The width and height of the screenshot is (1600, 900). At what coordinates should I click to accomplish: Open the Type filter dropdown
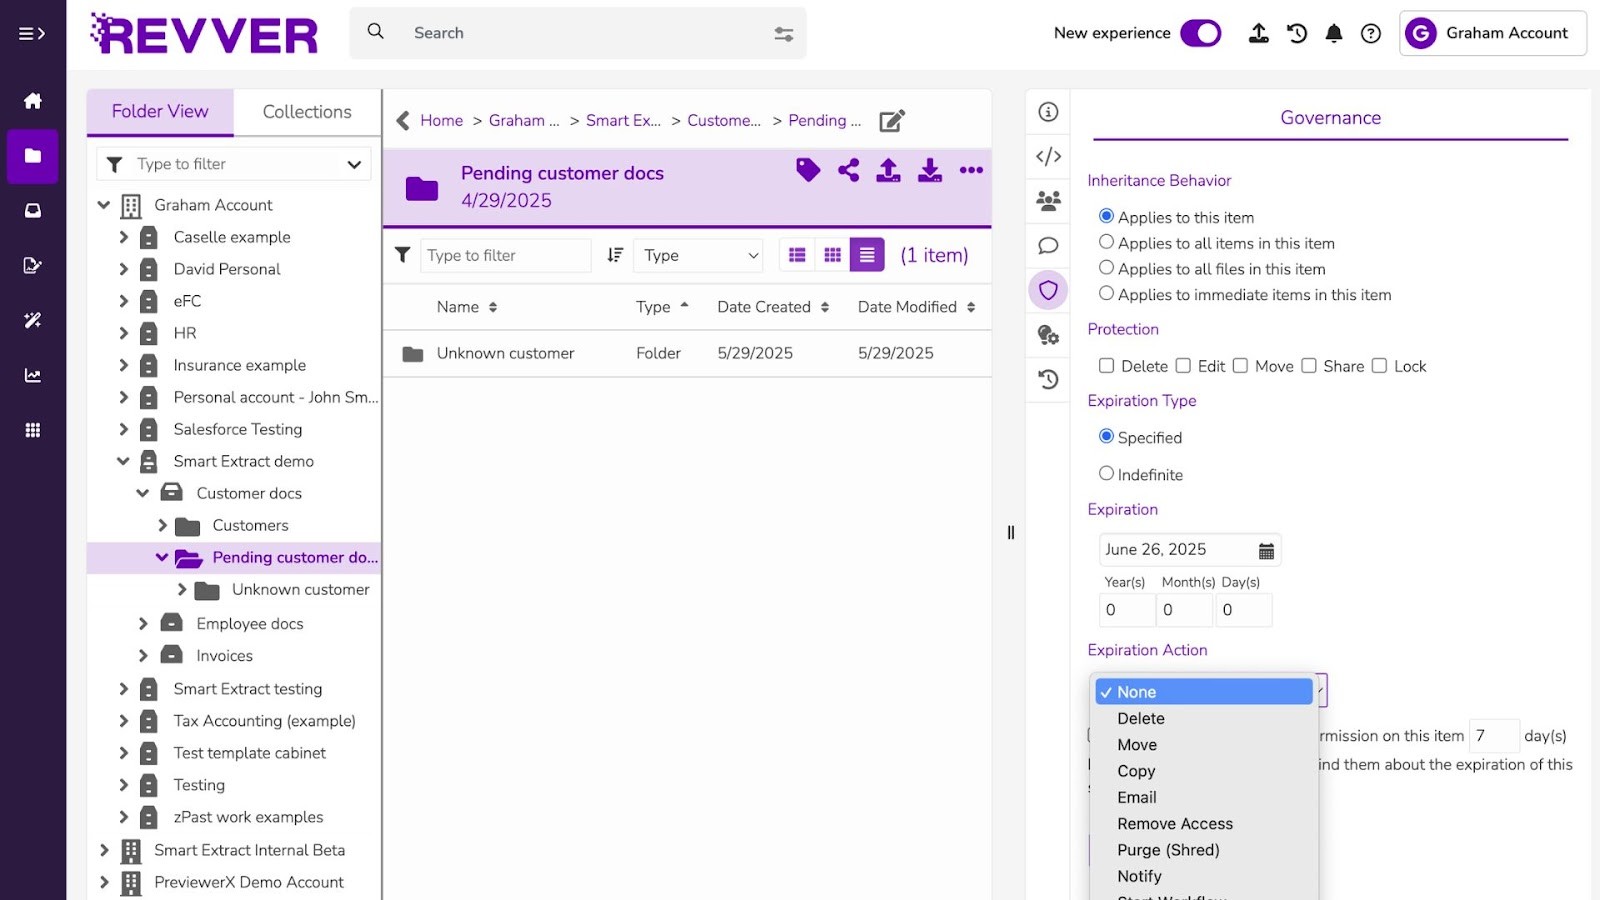tap(697, 255)
